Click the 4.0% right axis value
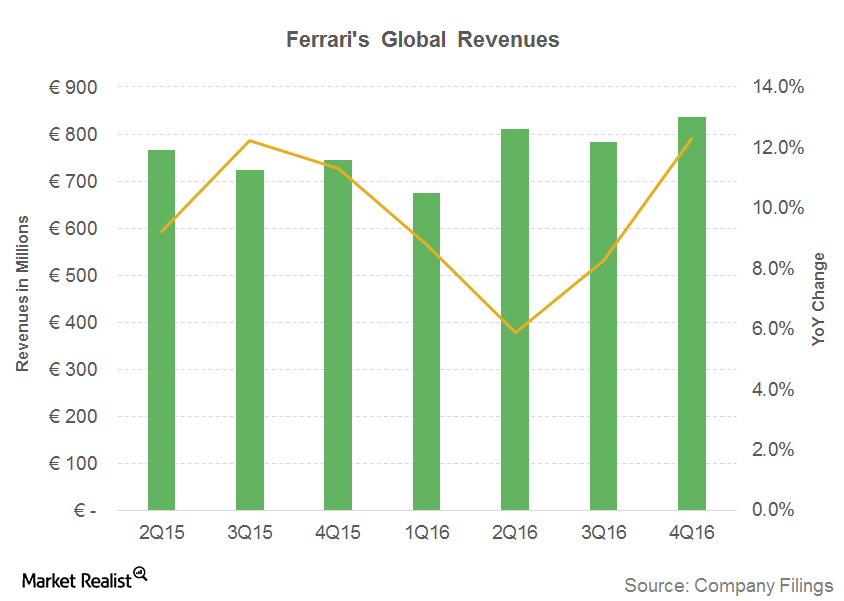 (773, 390)
